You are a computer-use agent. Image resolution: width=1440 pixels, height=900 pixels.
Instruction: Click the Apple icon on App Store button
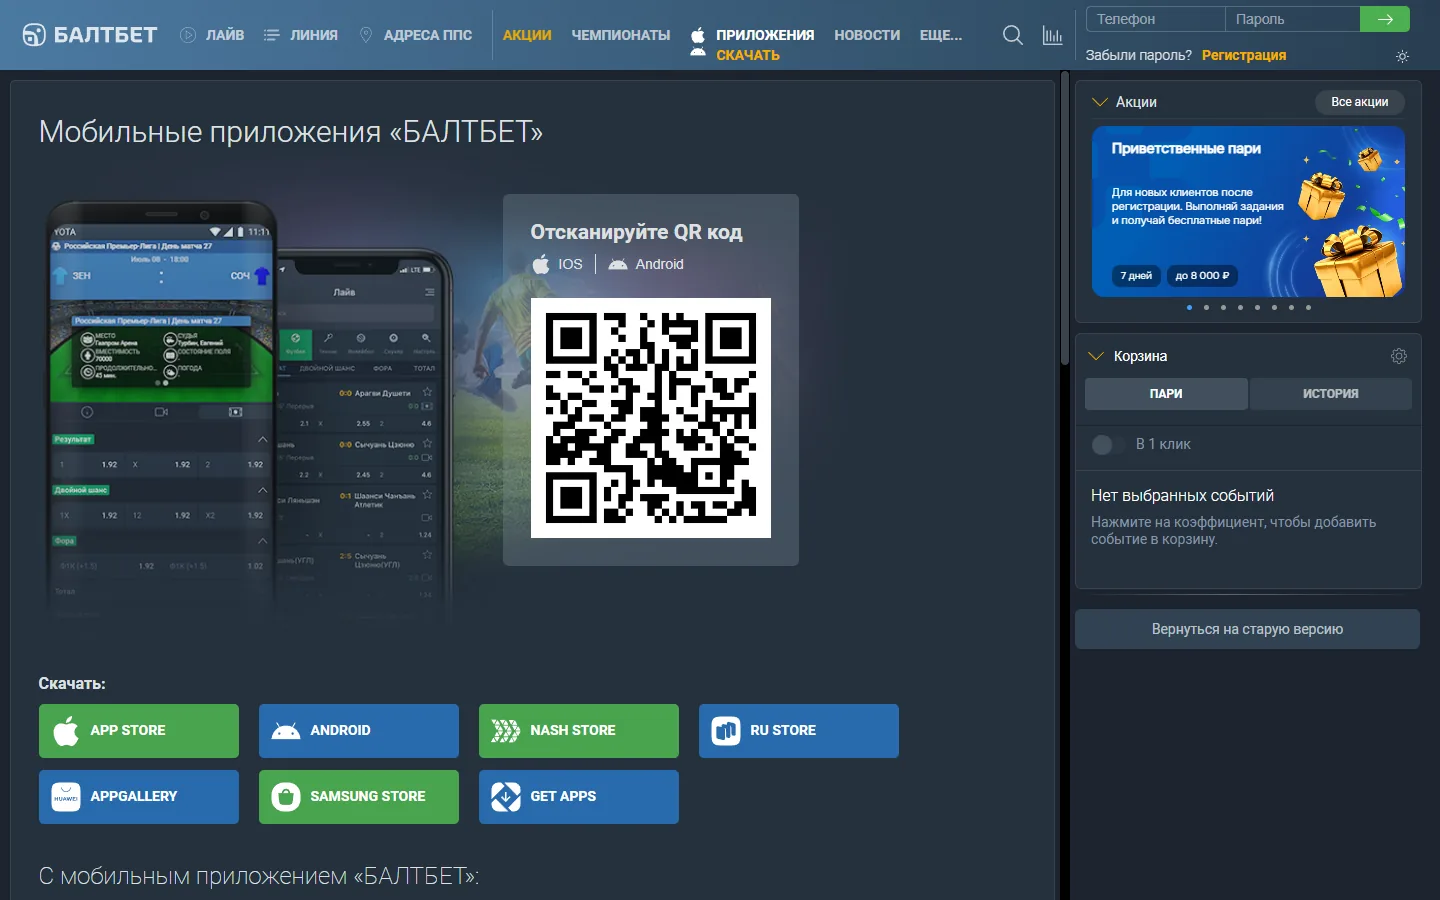tap(66, 731)
